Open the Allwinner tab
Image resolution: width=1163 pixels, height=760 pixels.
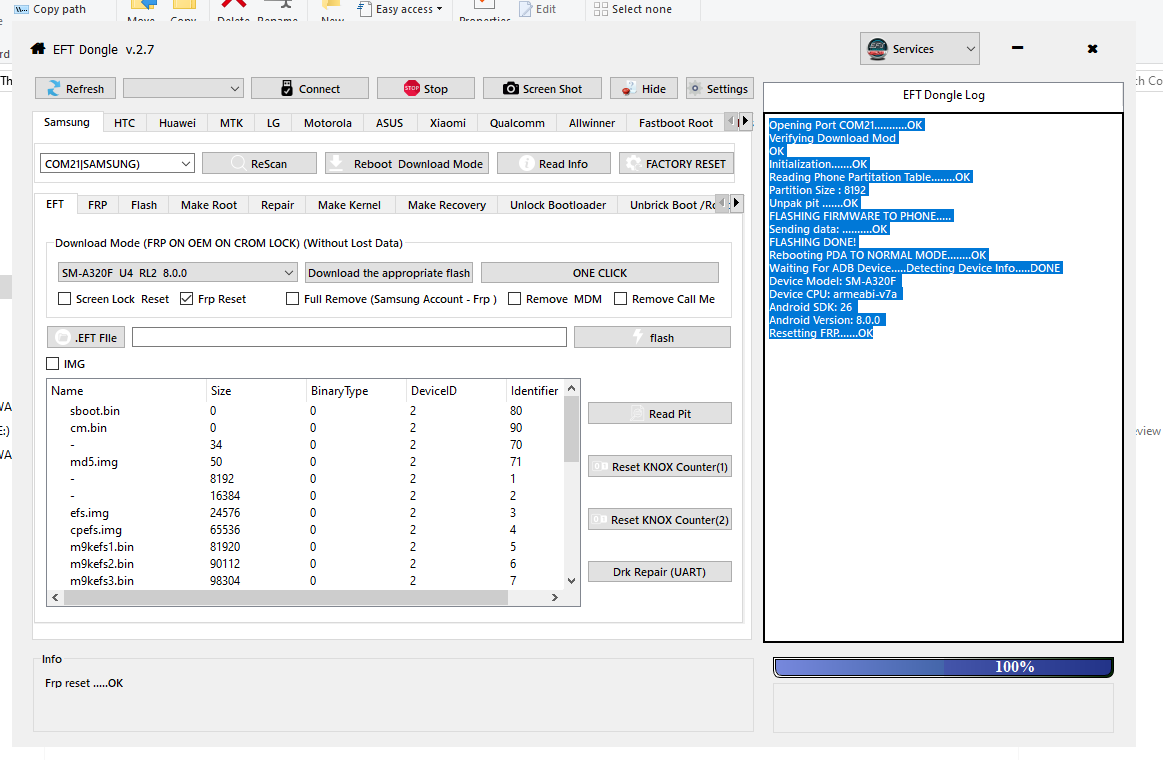tap(592, 123)
